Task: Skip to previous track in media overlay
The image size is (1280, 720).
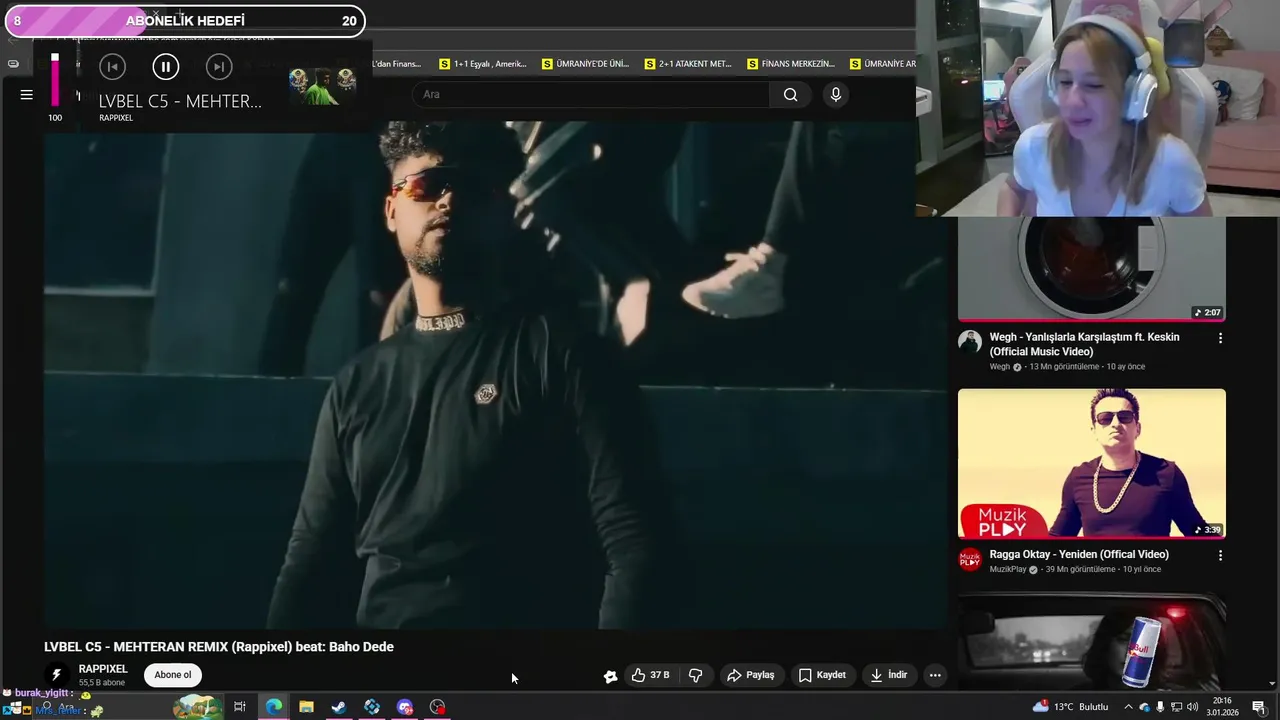Action: (x=112, y=67)
